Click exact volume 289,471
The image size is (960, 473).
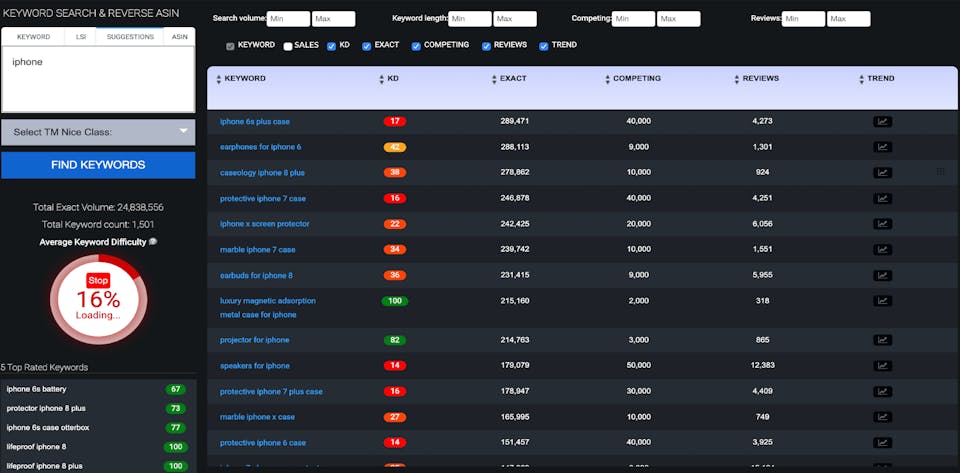point(514,121)
